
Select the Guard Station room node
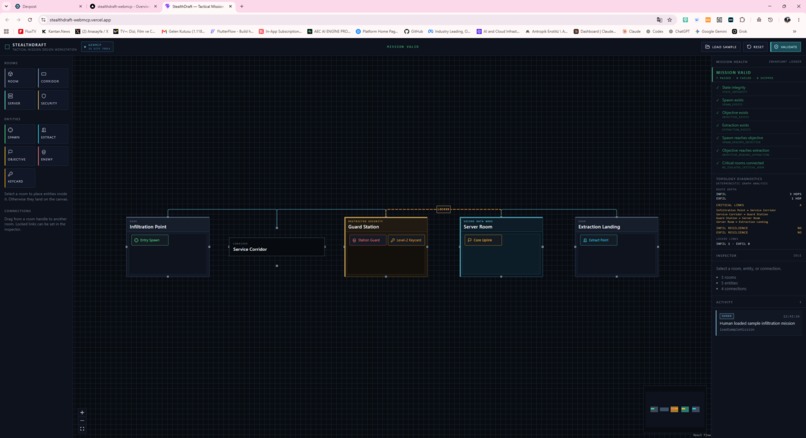point(386,247)
